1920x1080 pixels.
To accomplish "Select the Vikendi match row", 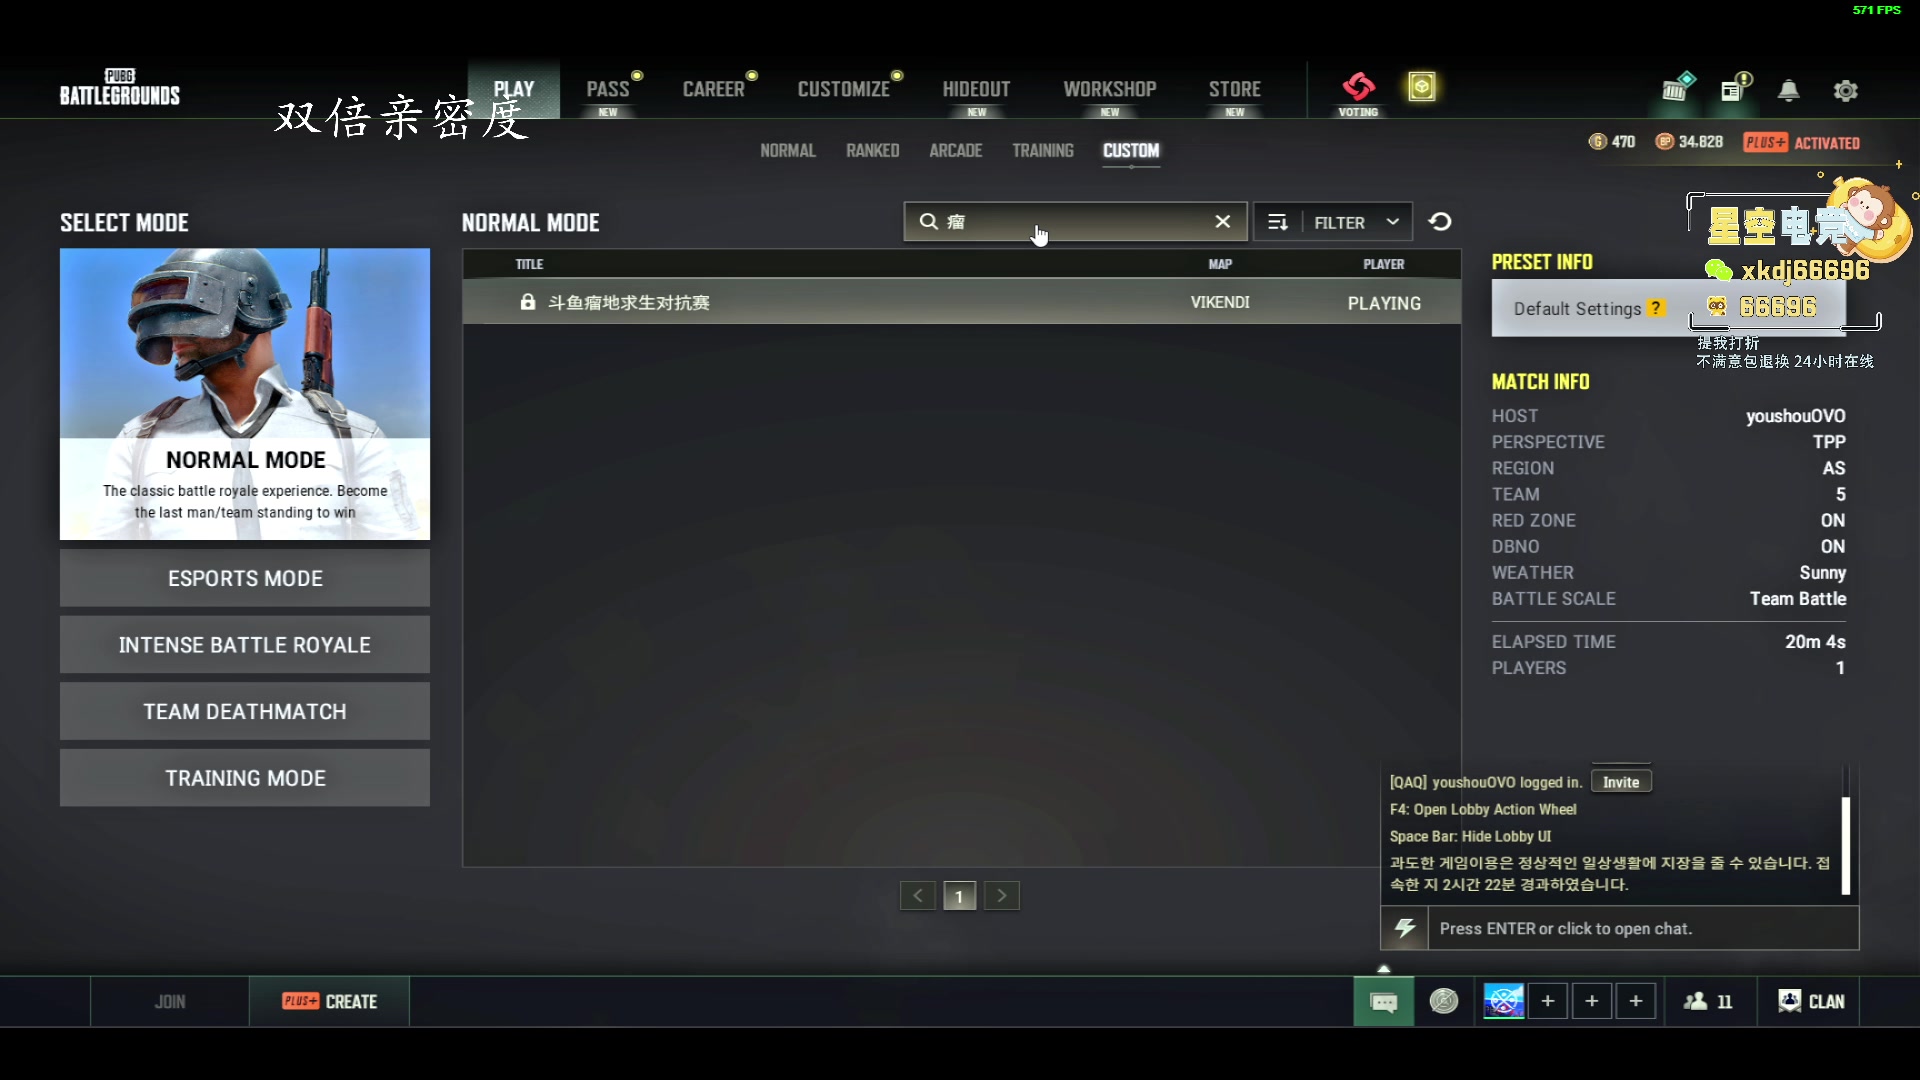I will click(961, 302).
